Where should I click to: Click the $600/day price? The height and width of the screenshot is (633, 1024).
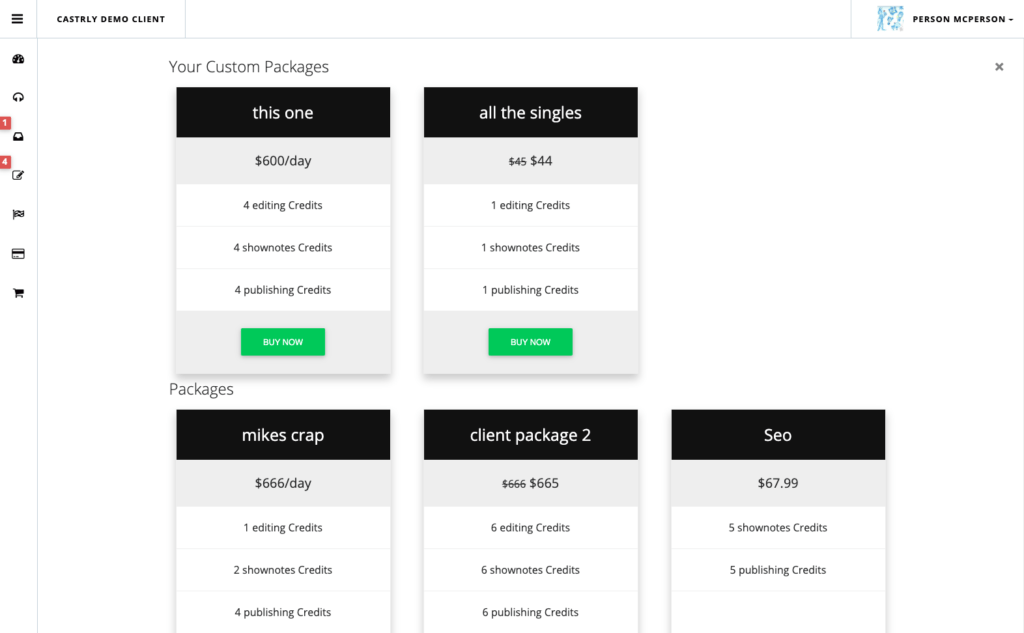283,161
